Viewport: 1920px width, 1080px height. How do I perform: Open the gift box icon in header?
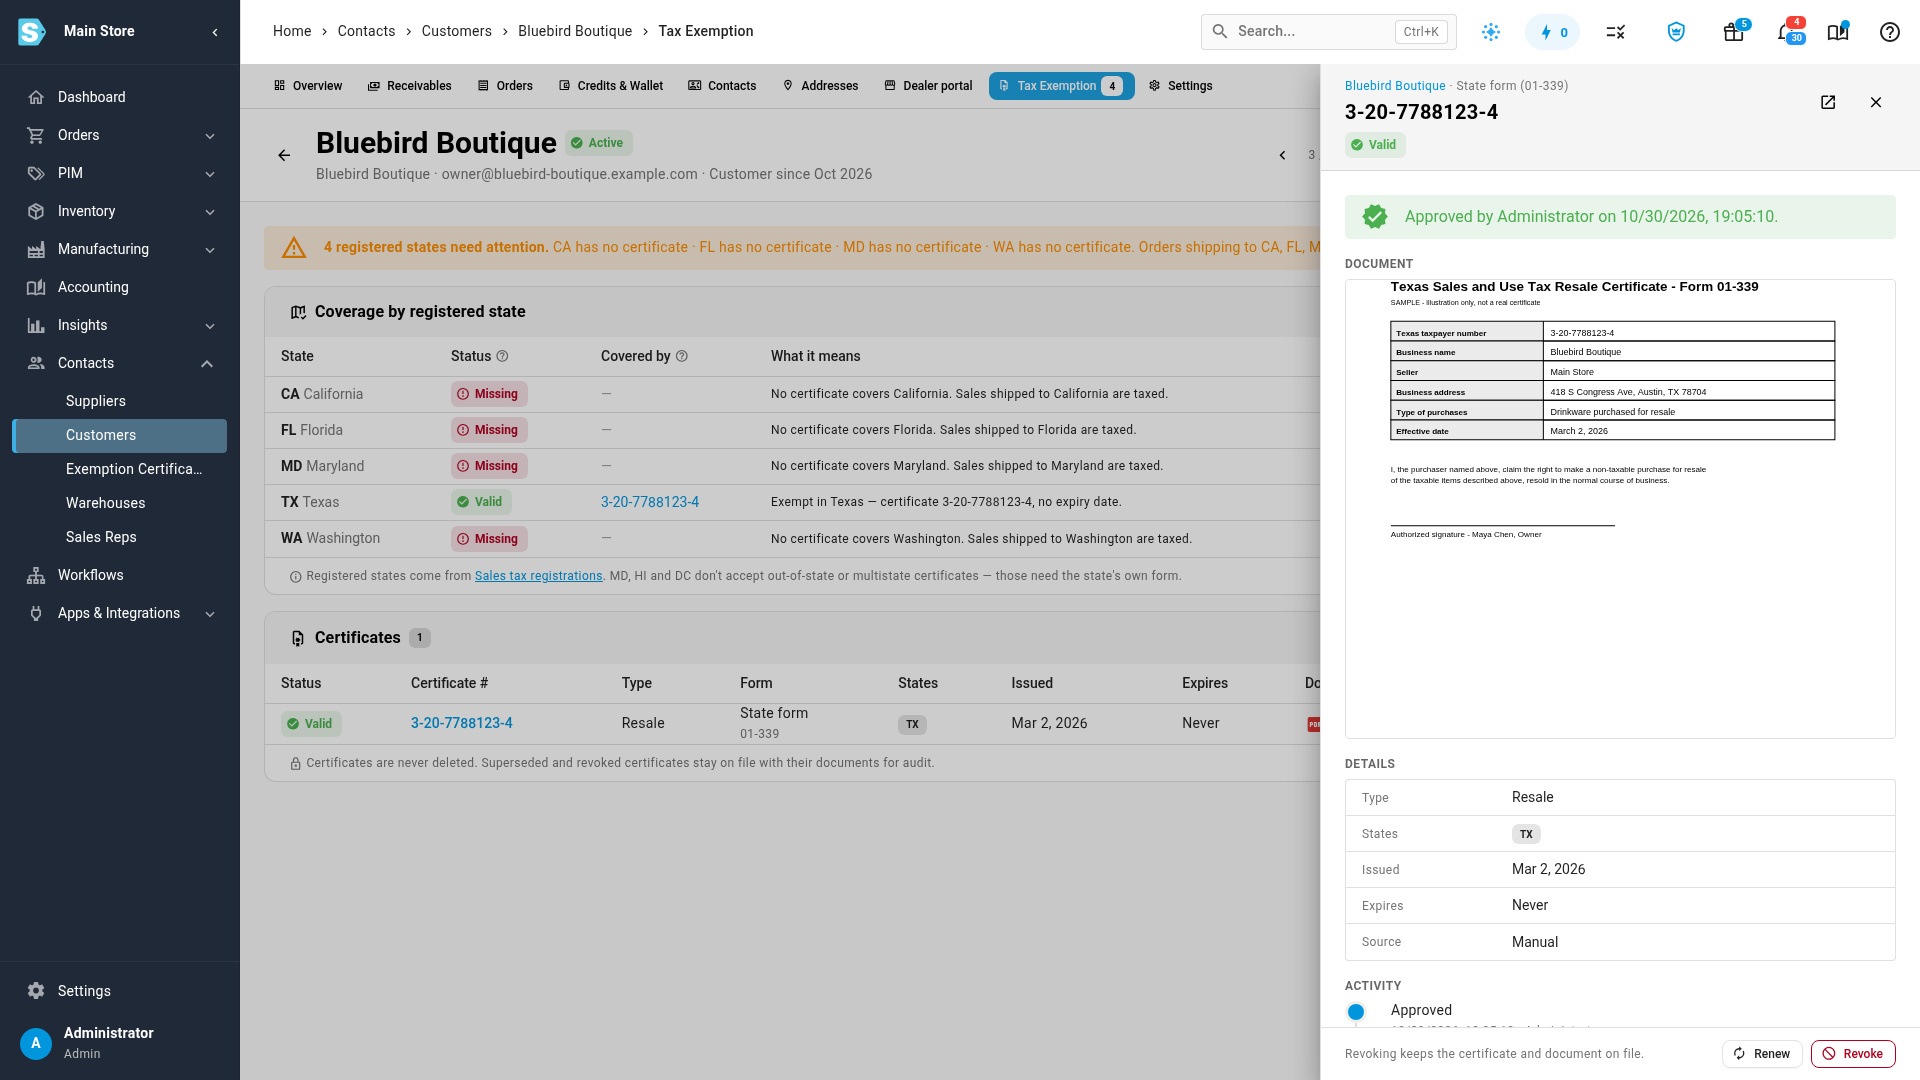coord(1734,32)
